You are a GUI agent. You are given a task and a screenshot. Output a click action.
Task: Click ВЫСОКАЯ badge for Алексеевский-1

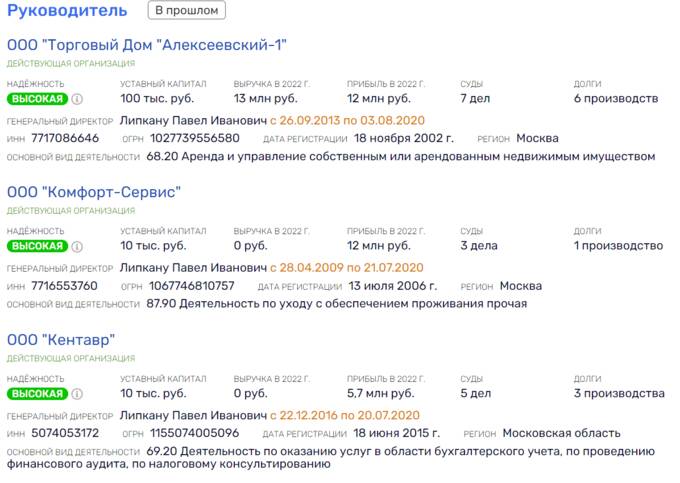[x=37, y=99]
